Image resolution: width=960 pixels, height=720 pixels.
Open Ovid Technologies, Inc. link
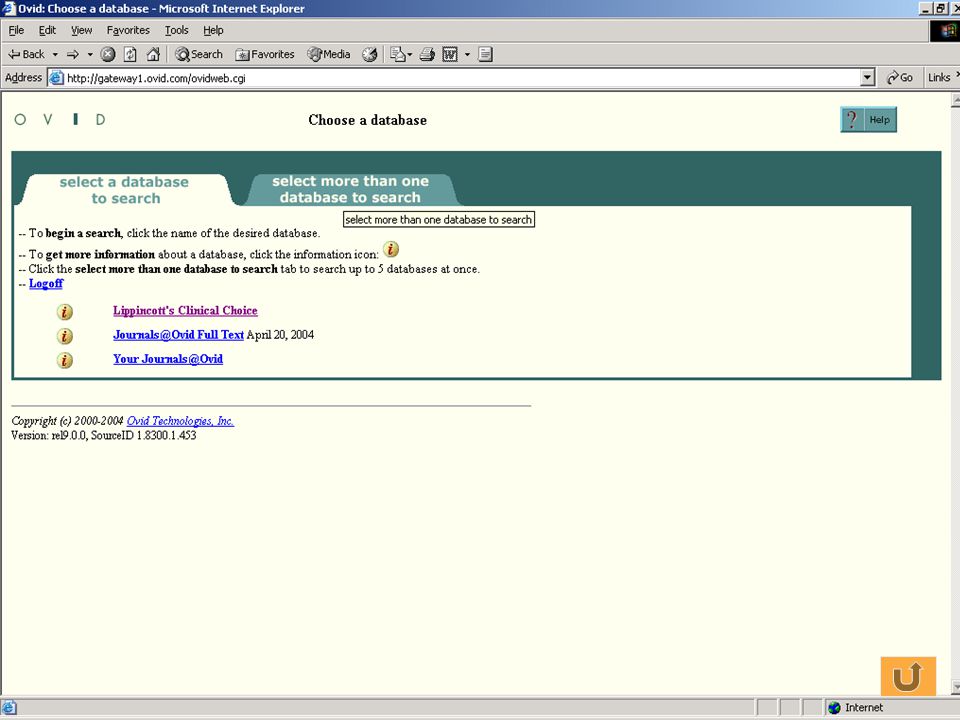tap(180, 421)
